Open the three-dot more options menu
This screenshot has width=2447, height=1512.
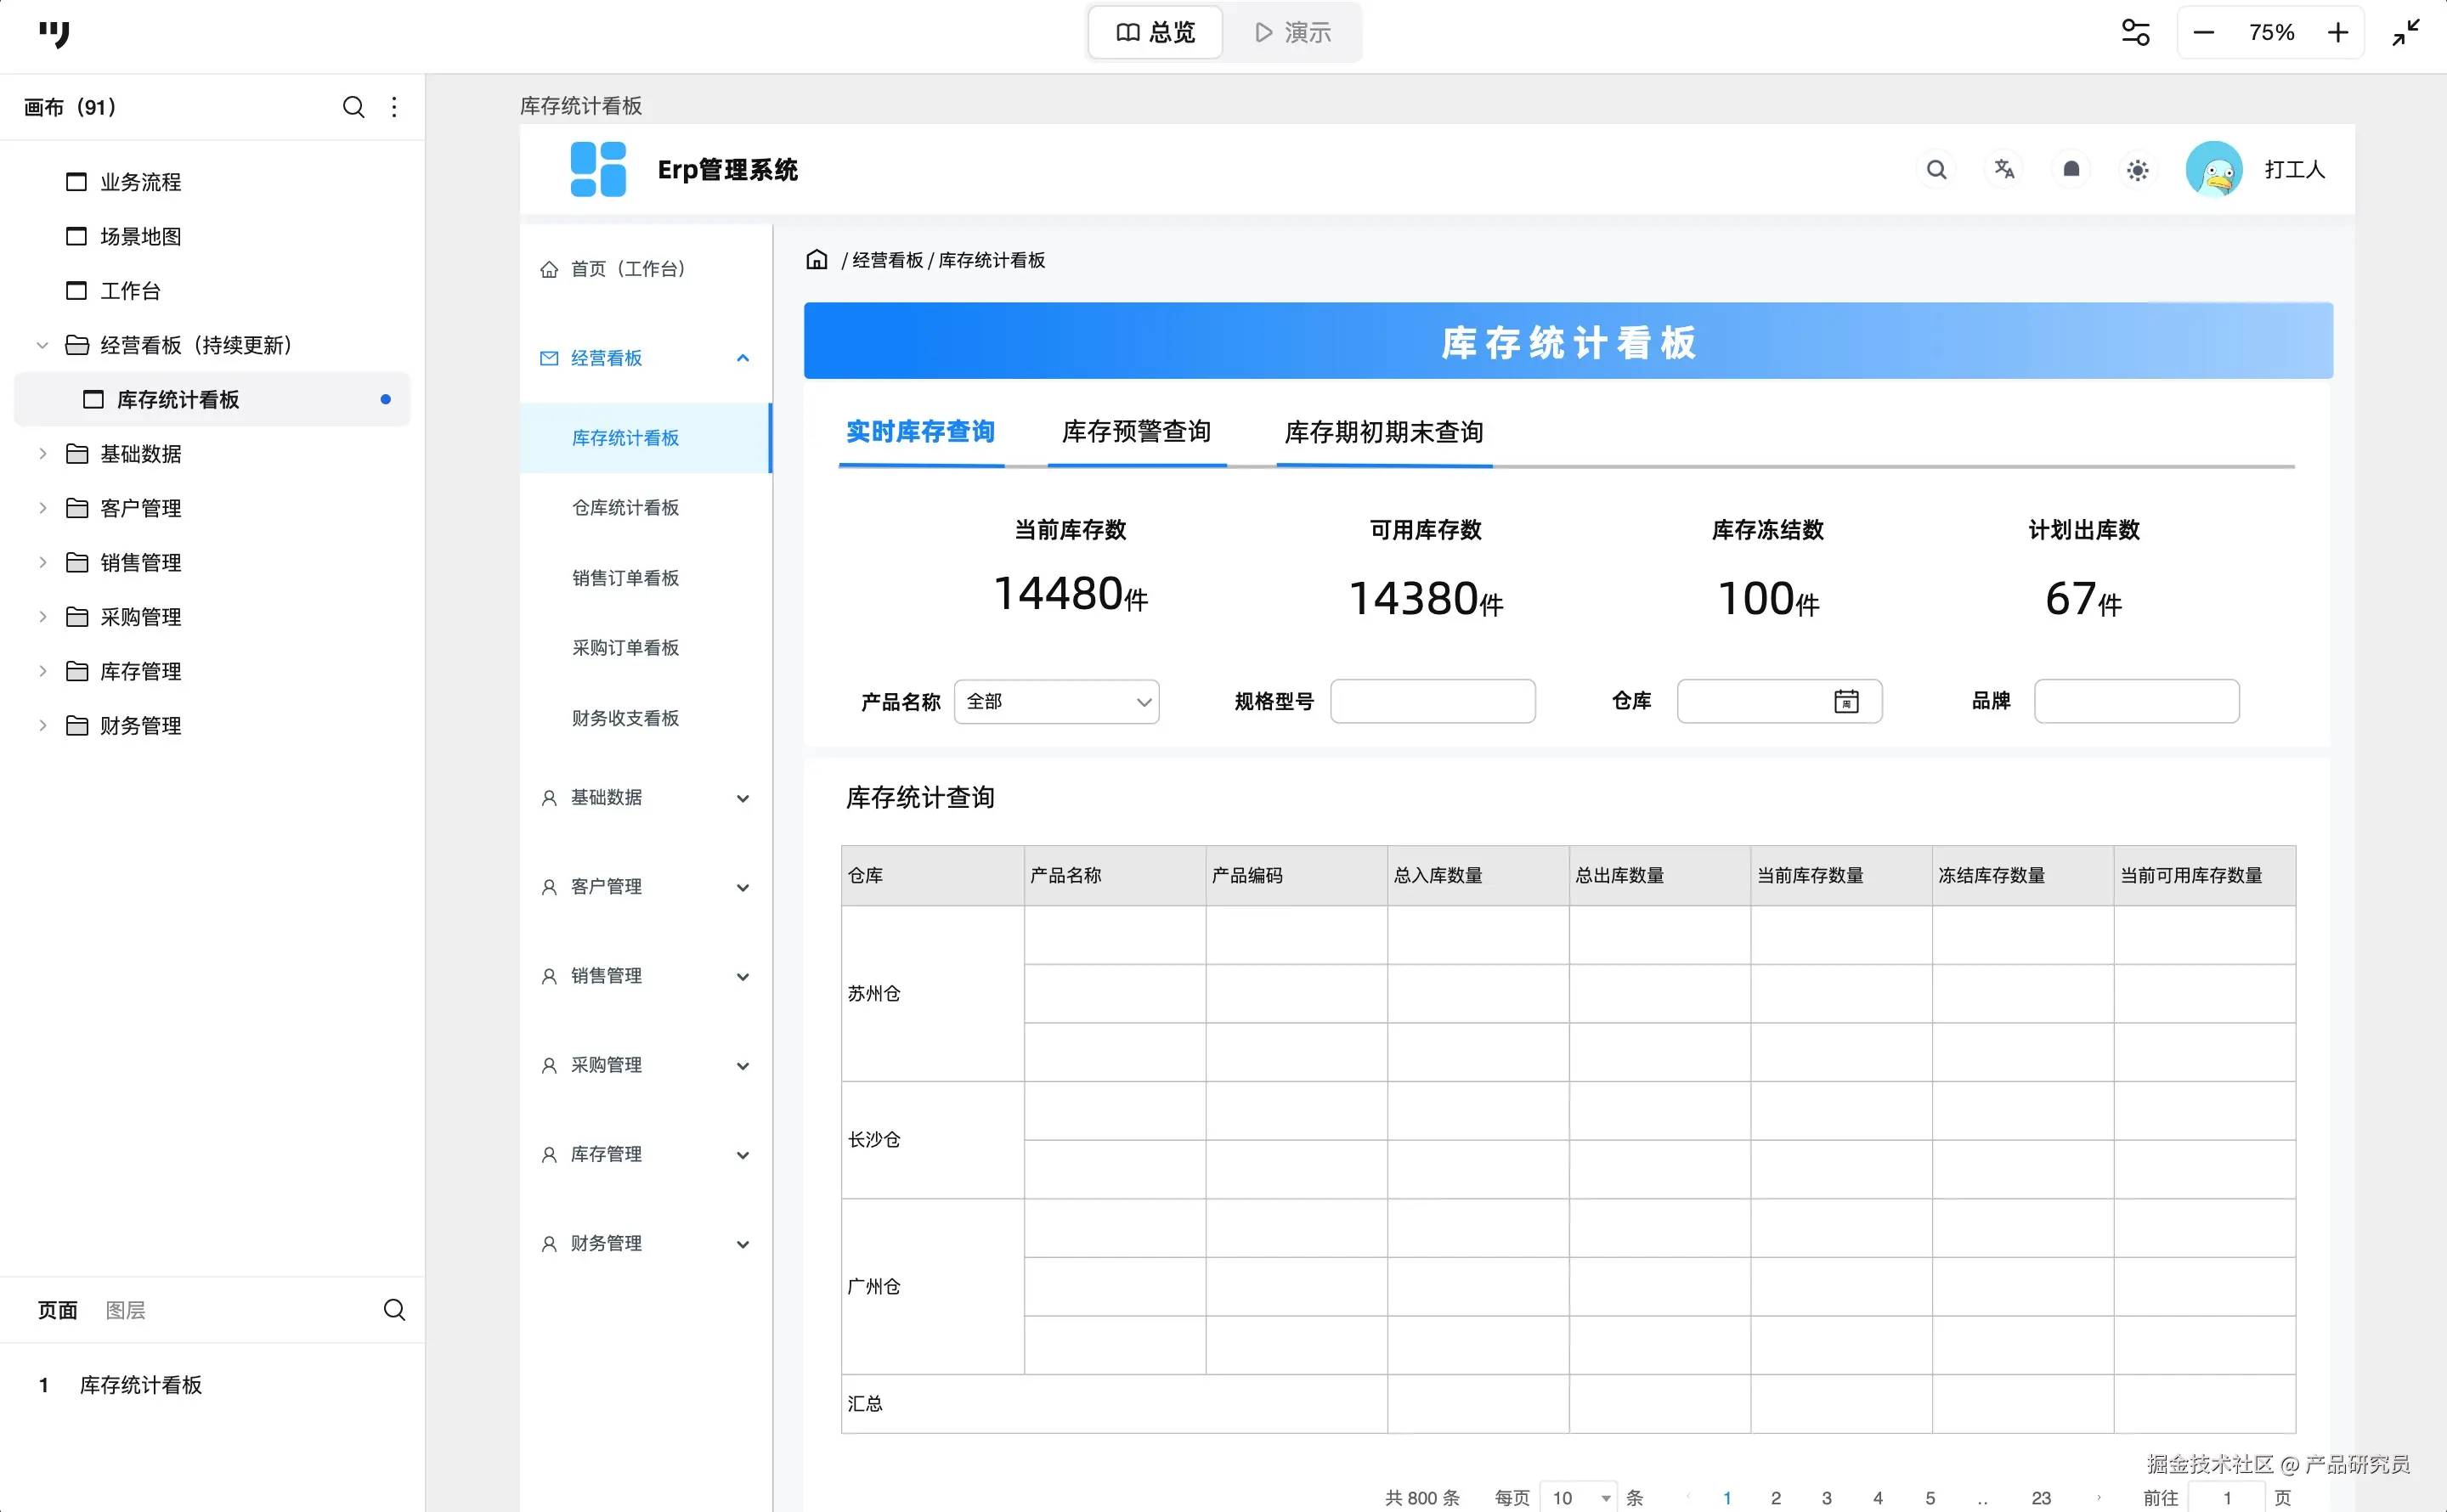point(394,107)
